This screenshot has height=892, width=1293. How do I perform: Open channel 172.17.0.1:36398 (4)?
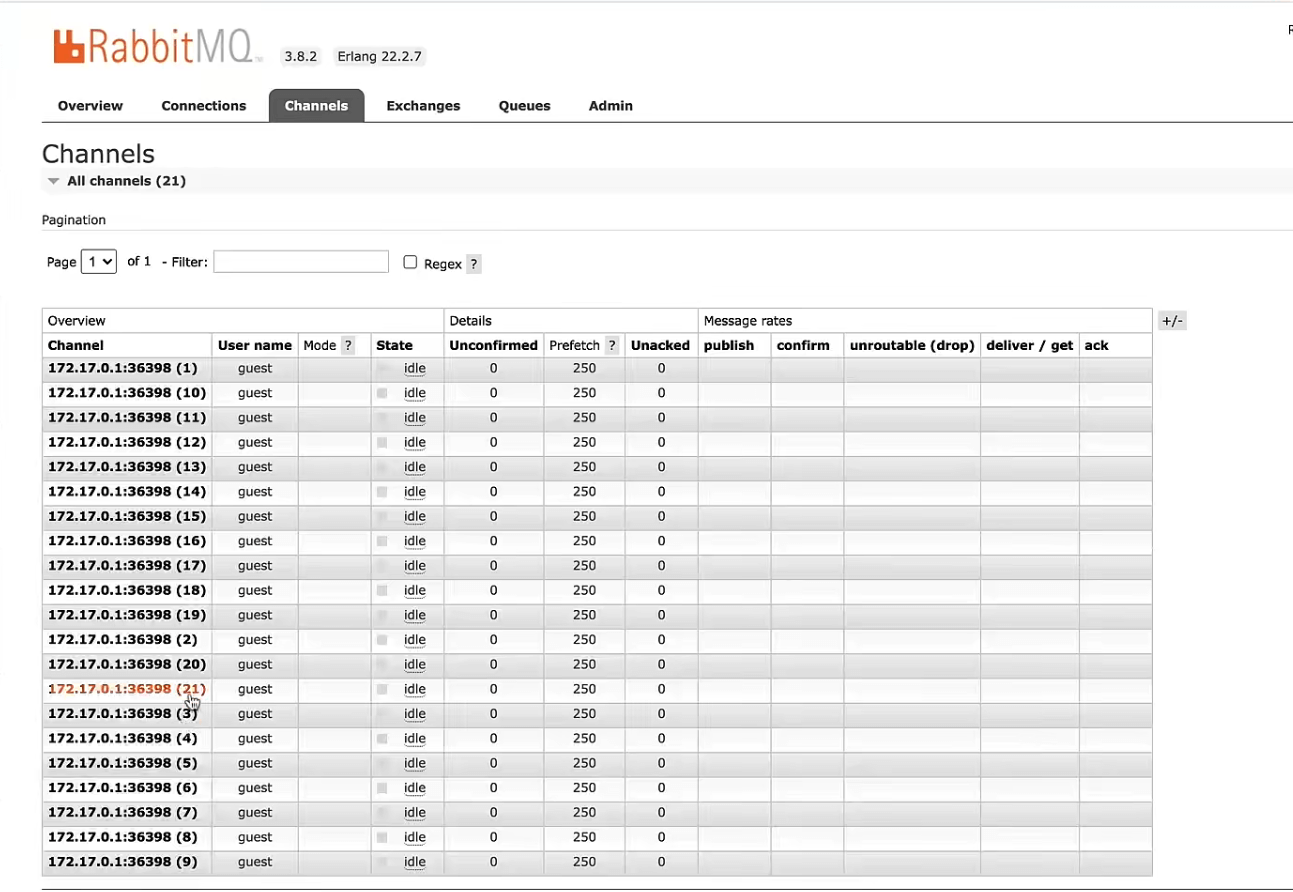pos(123,738)
